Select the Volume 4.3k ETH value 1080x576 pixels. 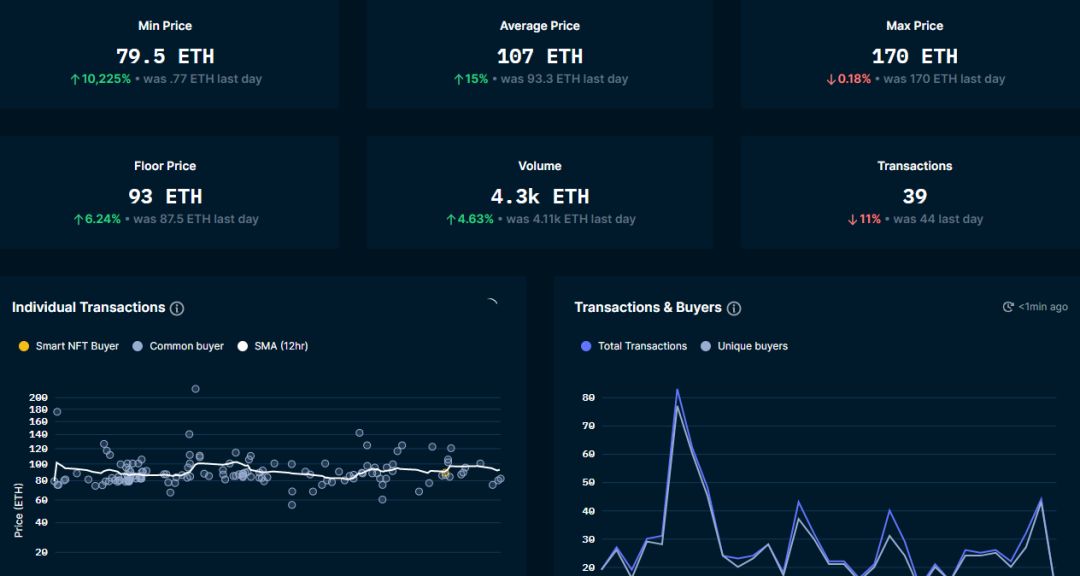(540, 196)
